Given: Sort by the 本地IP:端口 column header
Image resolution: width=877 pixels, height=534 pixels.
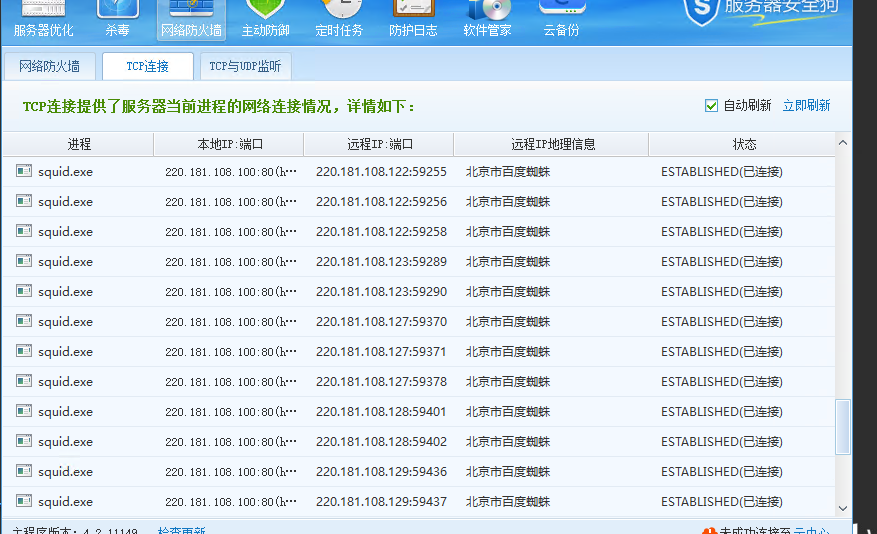Looking at the screenshot, I should tap(229, 144).
